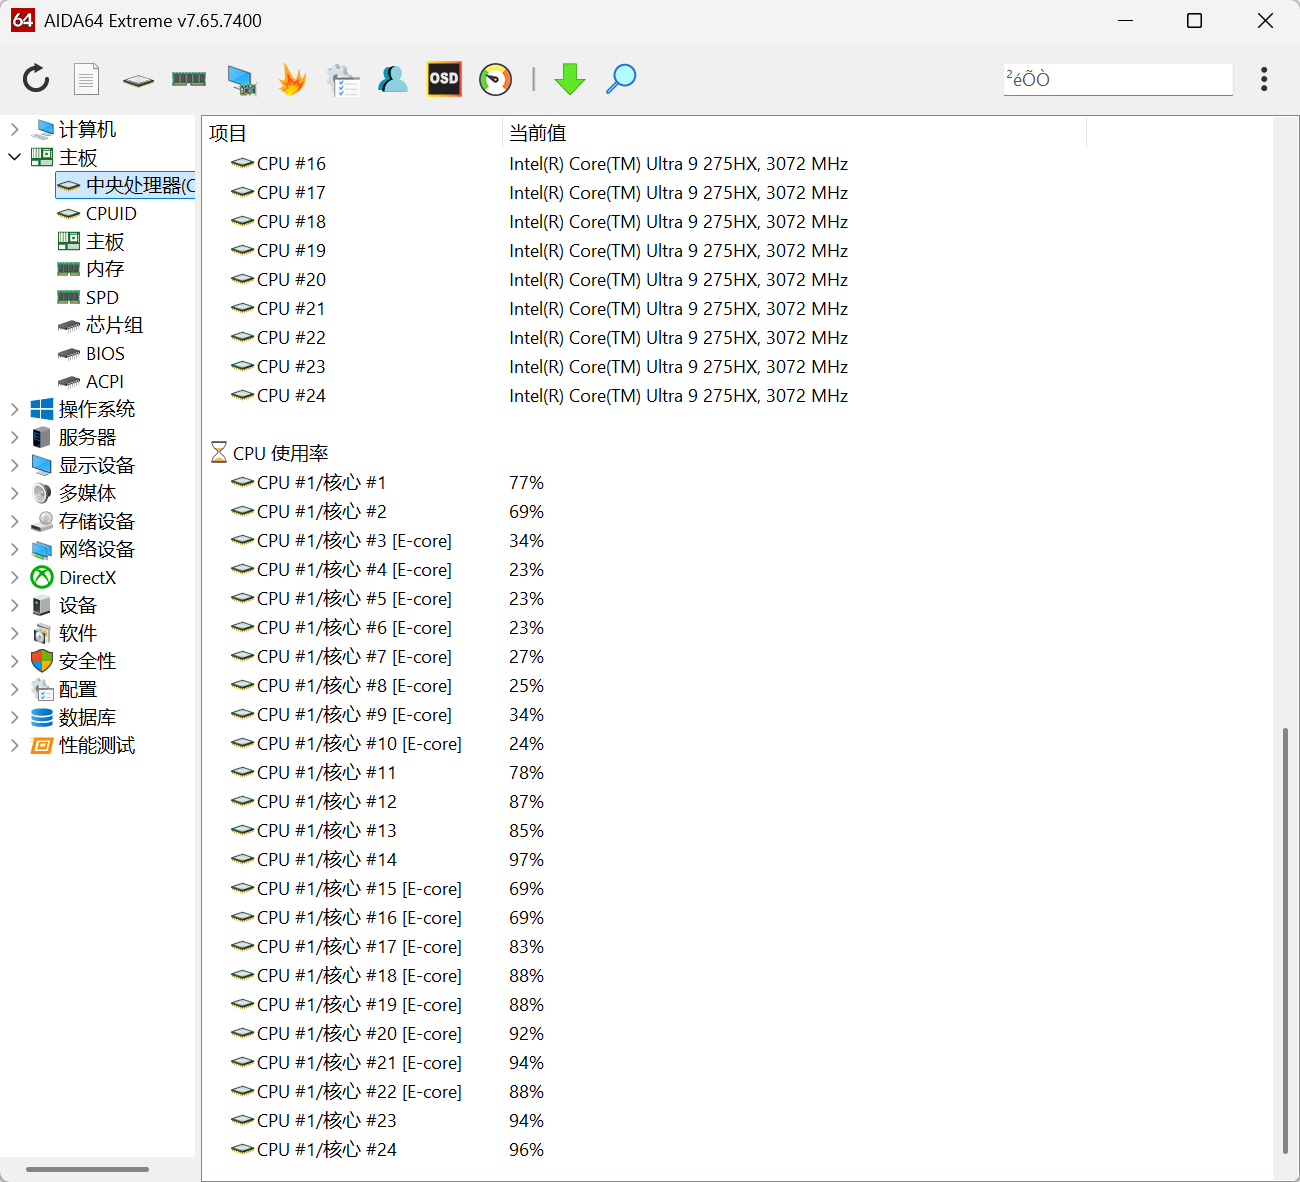Click the CPU 使用率 section heading
This screenshot has height=1182, width=1300.
(x=280, y=453)
